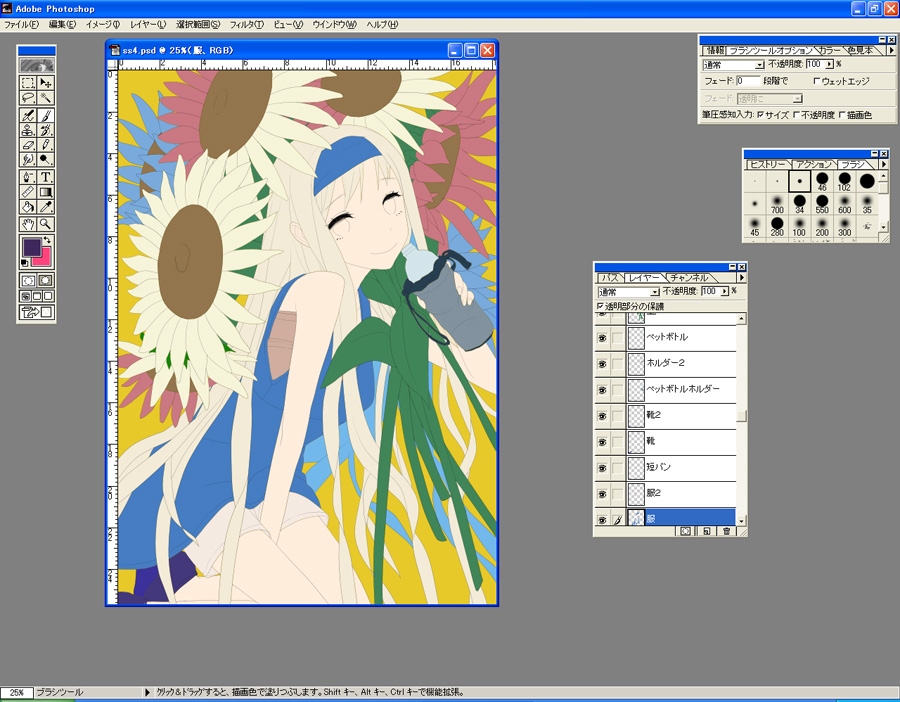Choose the 46 brush preset
900x702 pixels.
[822, 182]
